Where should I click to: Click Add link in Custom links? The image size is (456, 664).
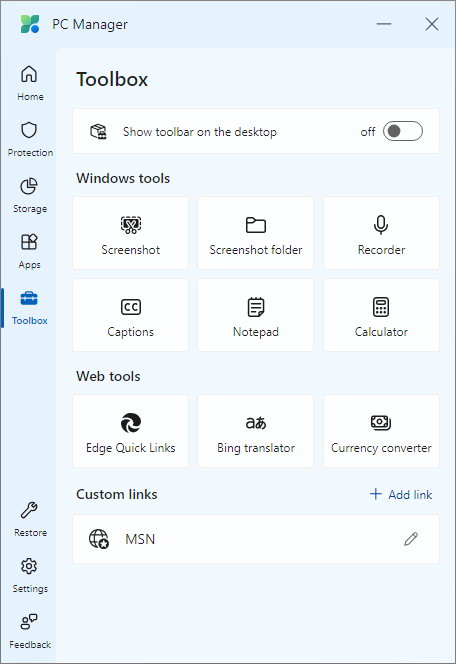[x=401, y=495]
